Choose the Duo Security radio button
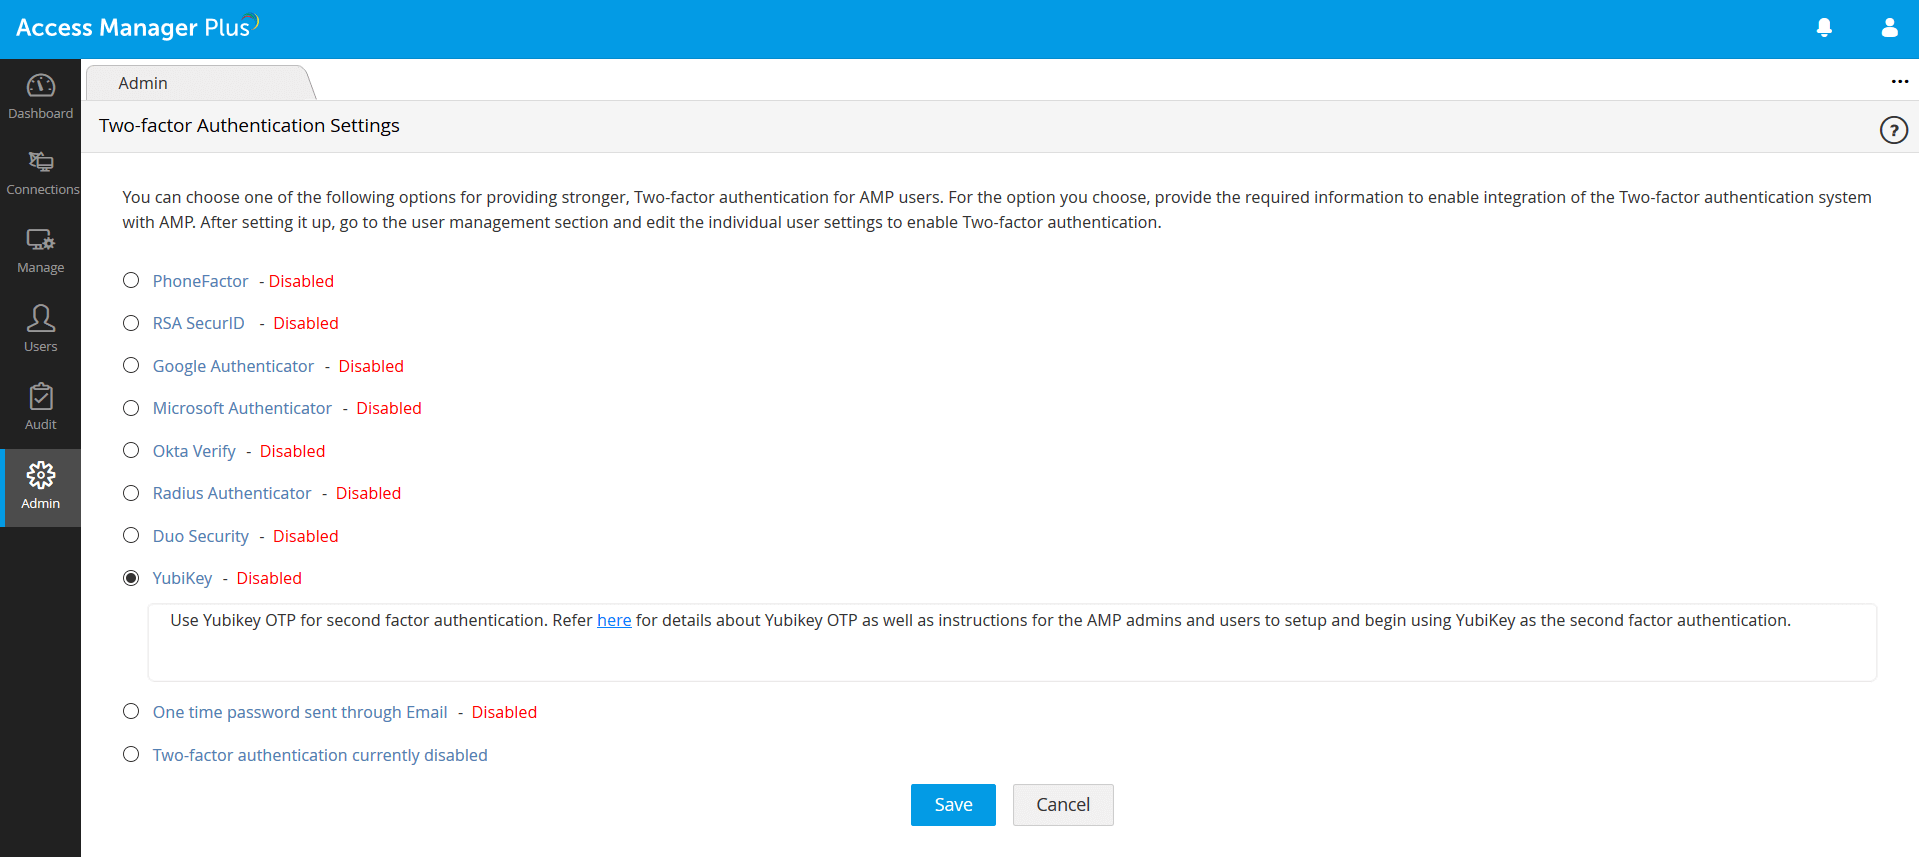Screen dimensions: 1919x857 [x=131, y=536]
